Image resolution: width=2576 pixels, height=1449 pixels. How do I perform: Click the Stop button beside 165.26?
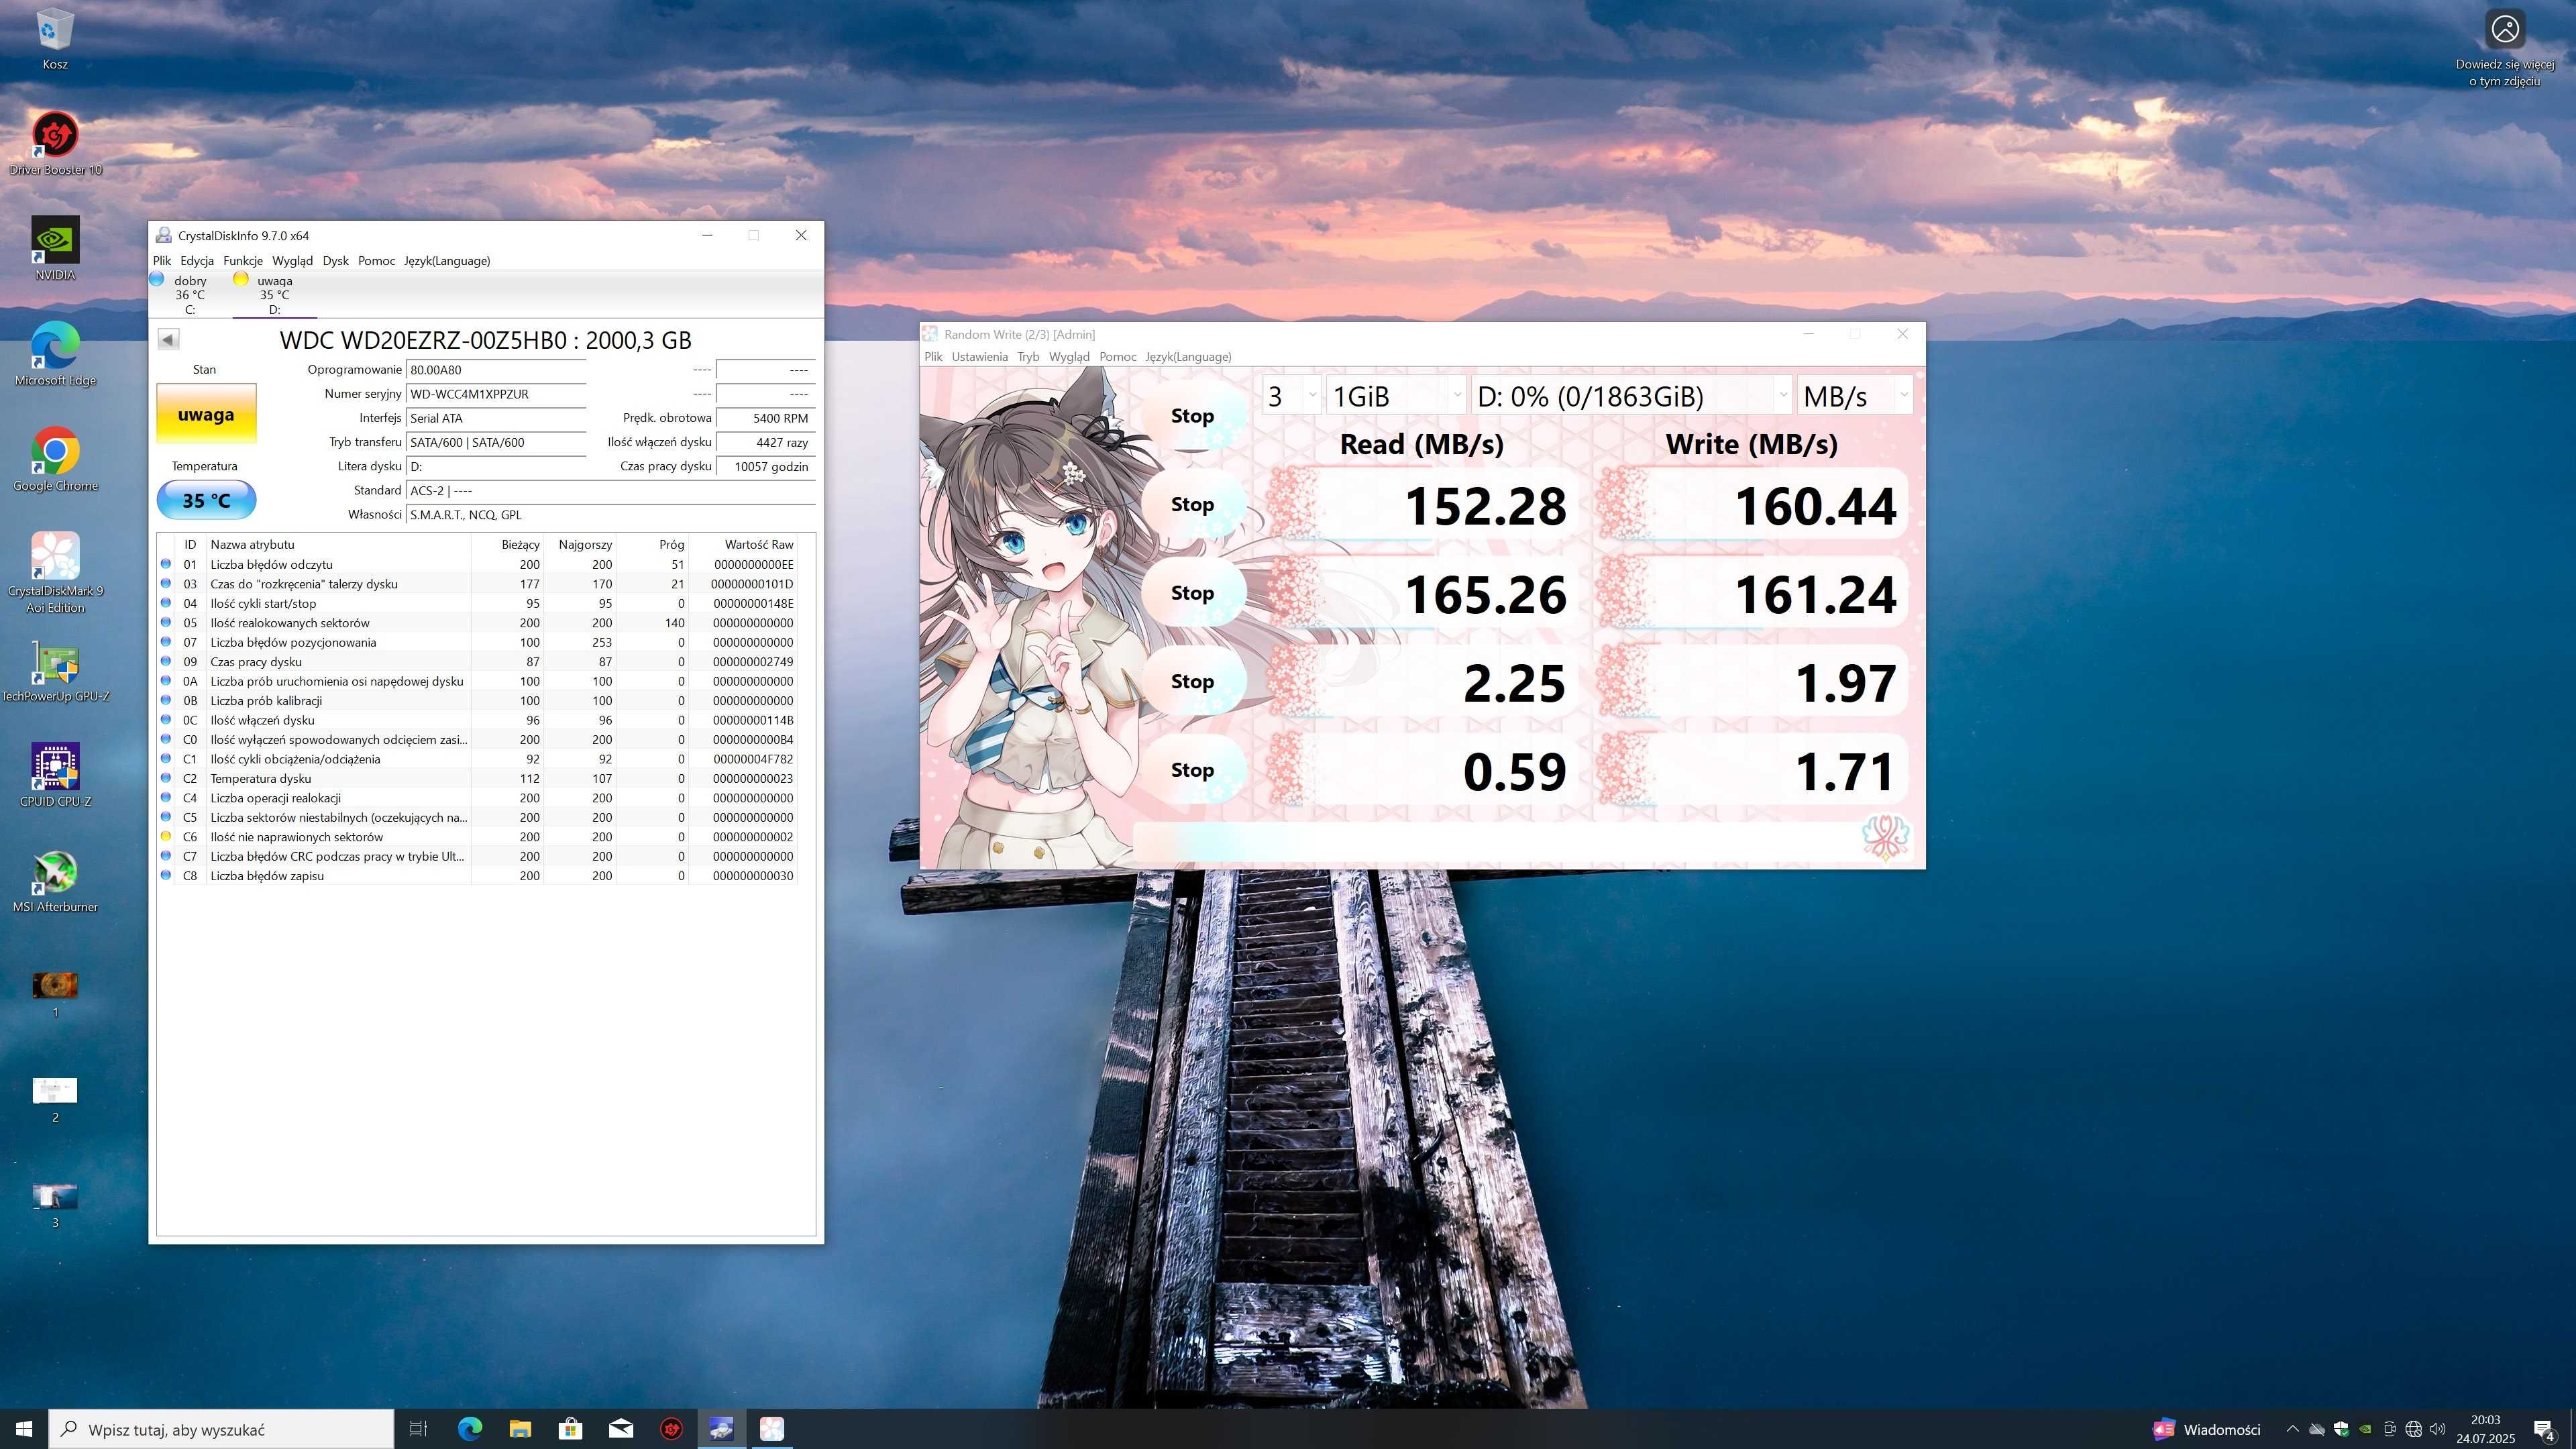[1192, 593]
